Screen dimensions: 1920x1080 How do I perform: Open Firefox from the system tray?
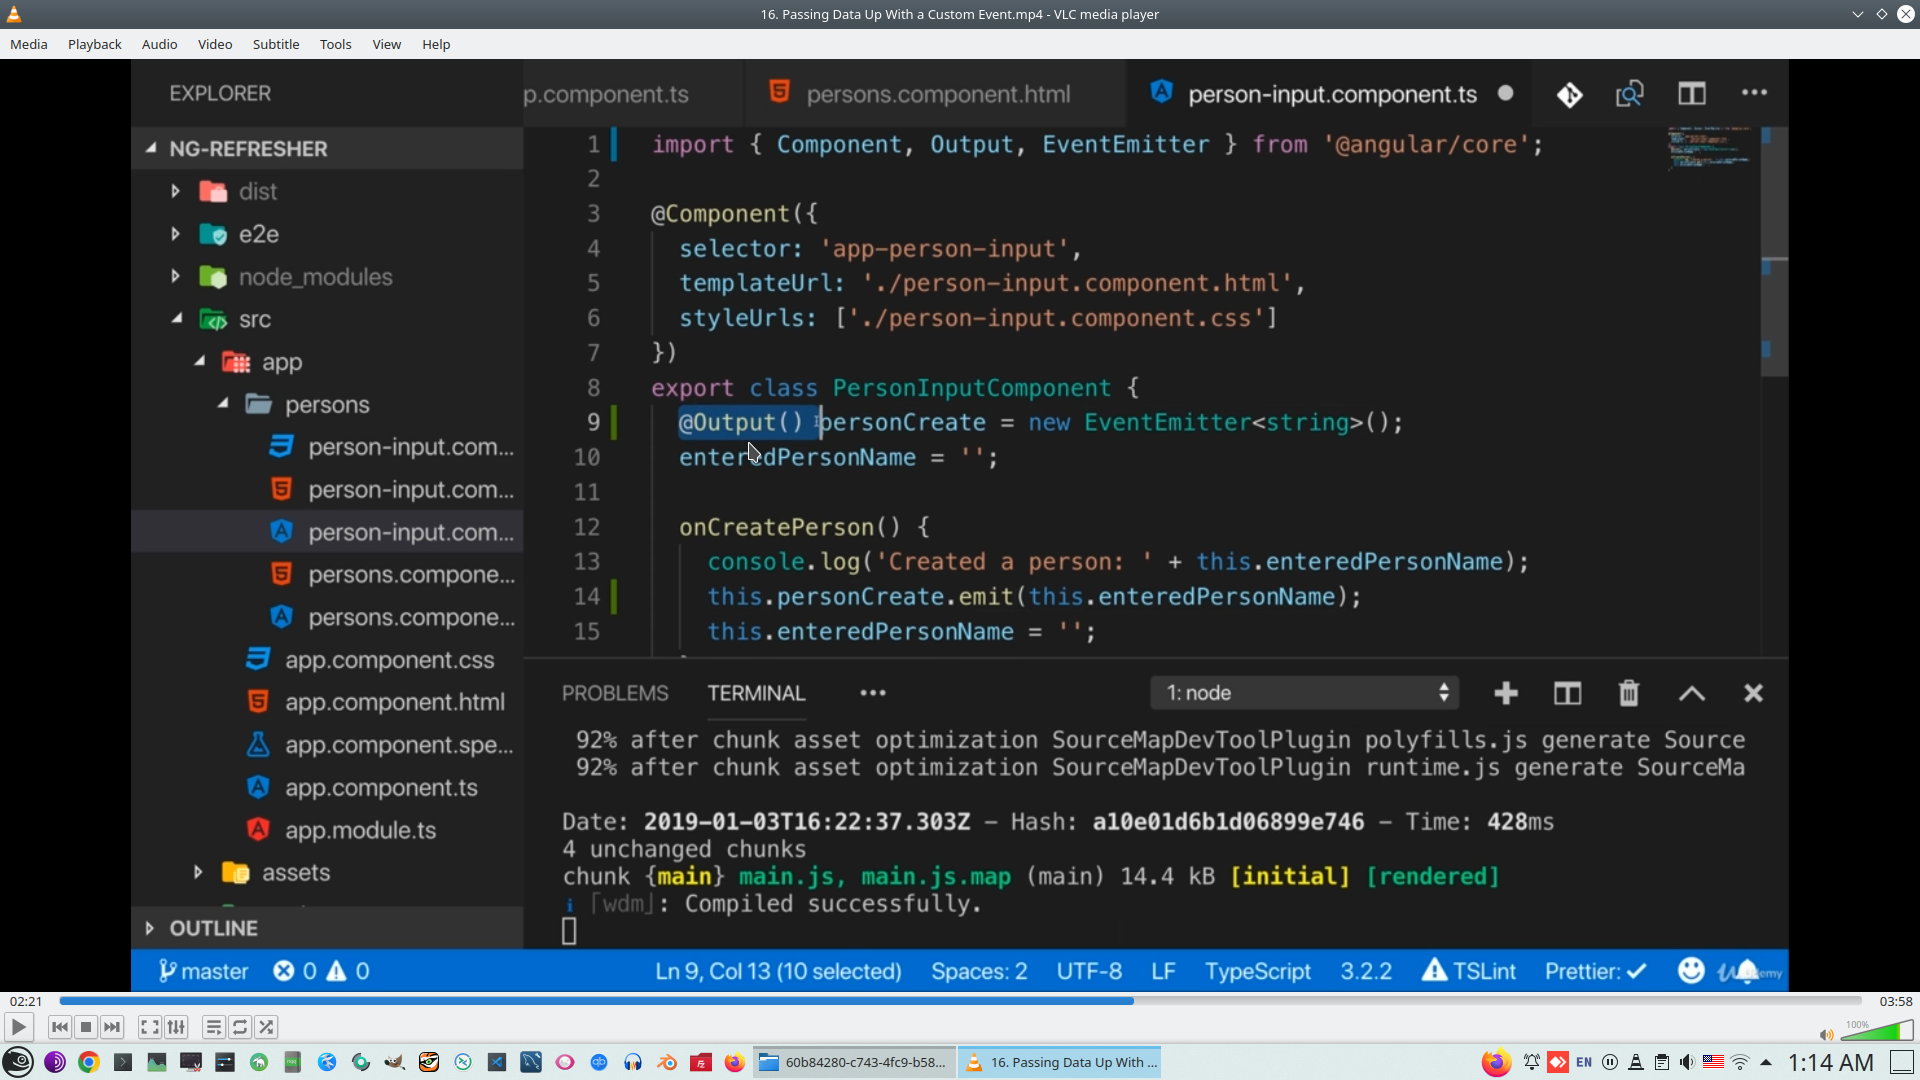[x=1496, y=1062]
